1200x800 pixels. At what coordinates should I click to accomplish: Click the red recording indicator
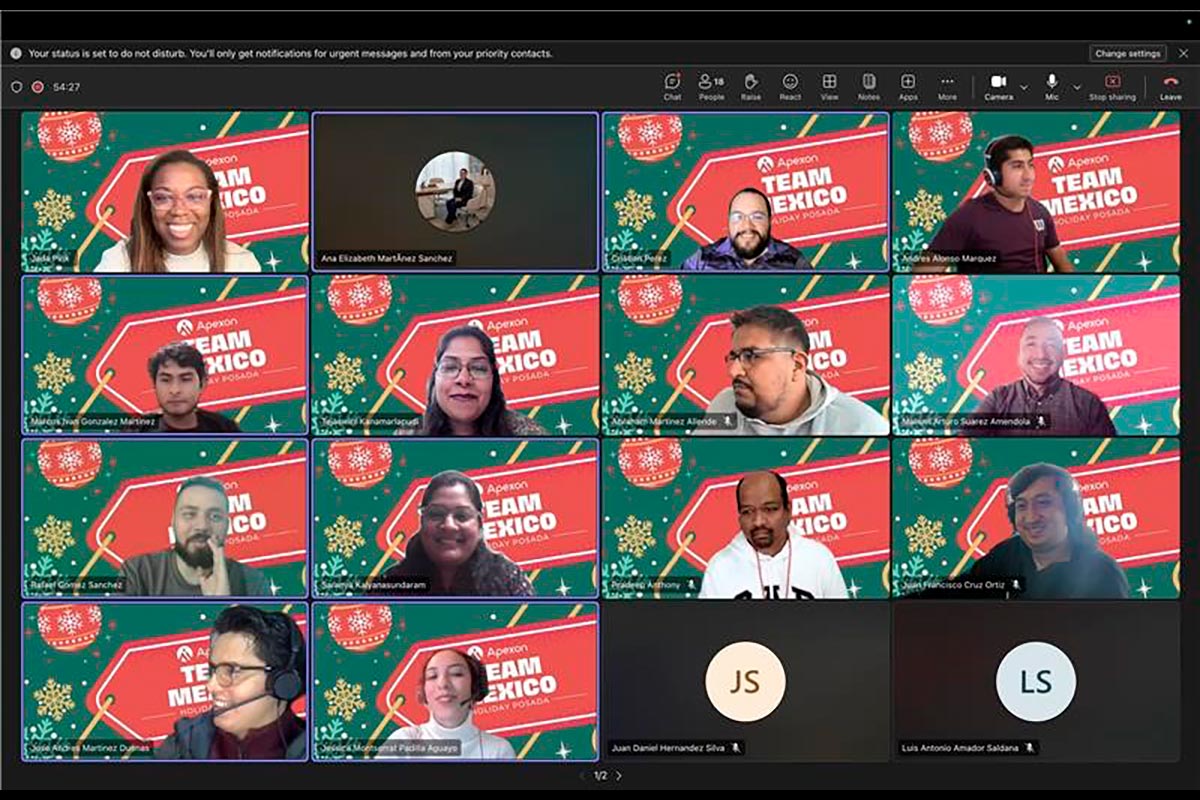[x=38, y=87]
